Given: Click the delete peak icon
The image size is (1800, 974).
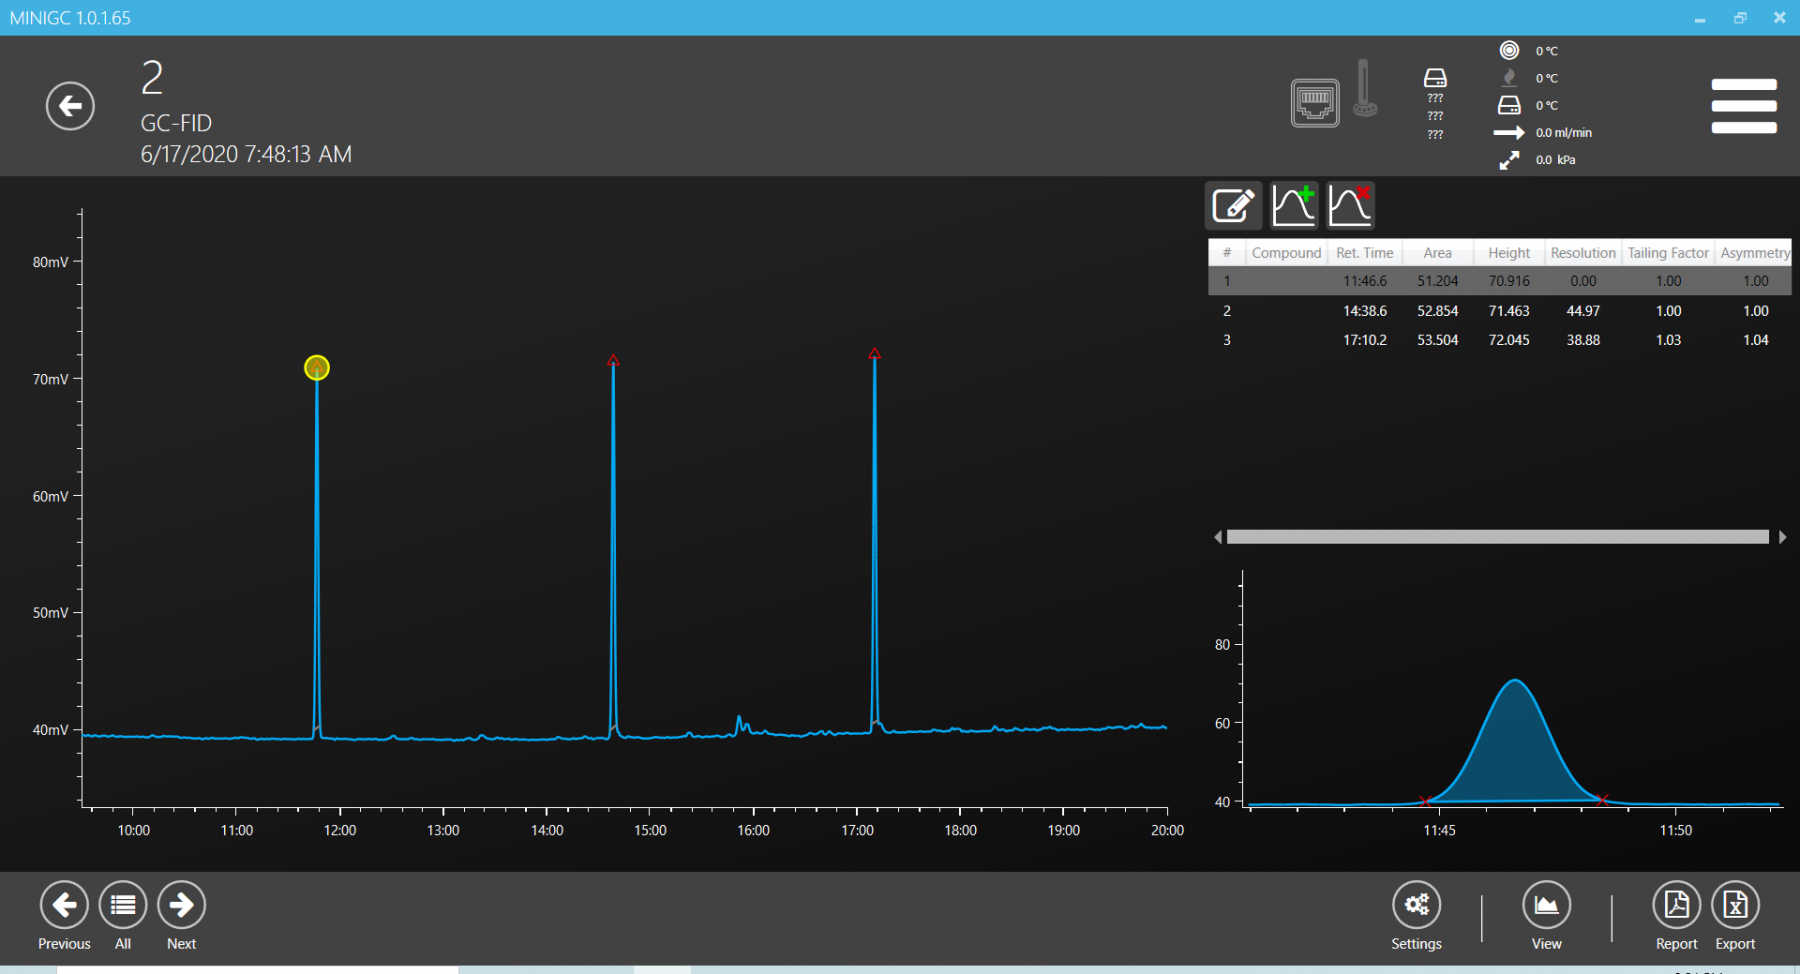Looking at the screenshot, I should coord(1350,206).
